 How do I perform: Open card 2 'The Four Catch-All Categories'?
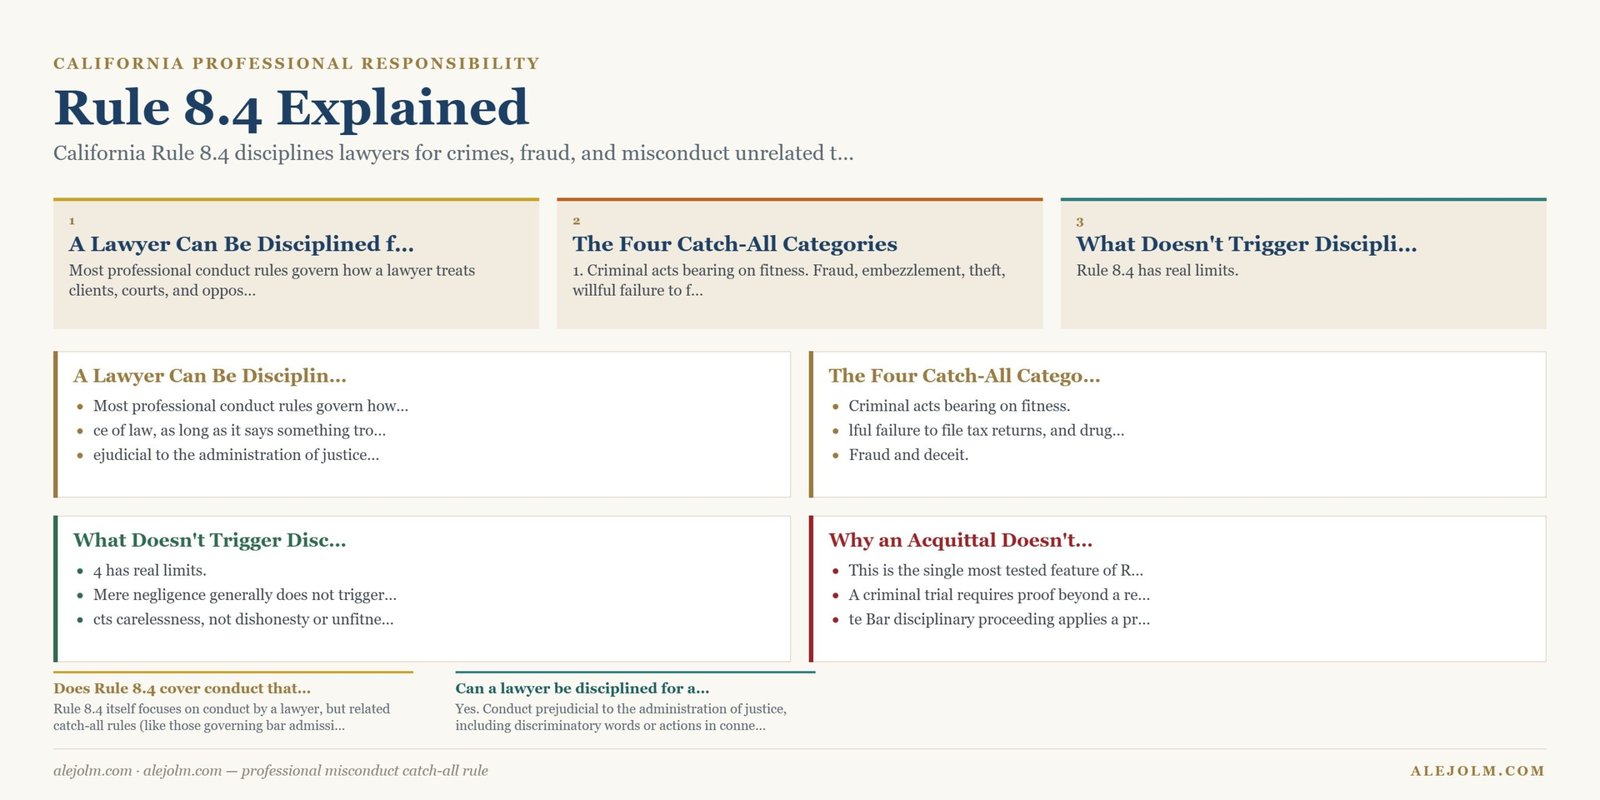point(800,264)
